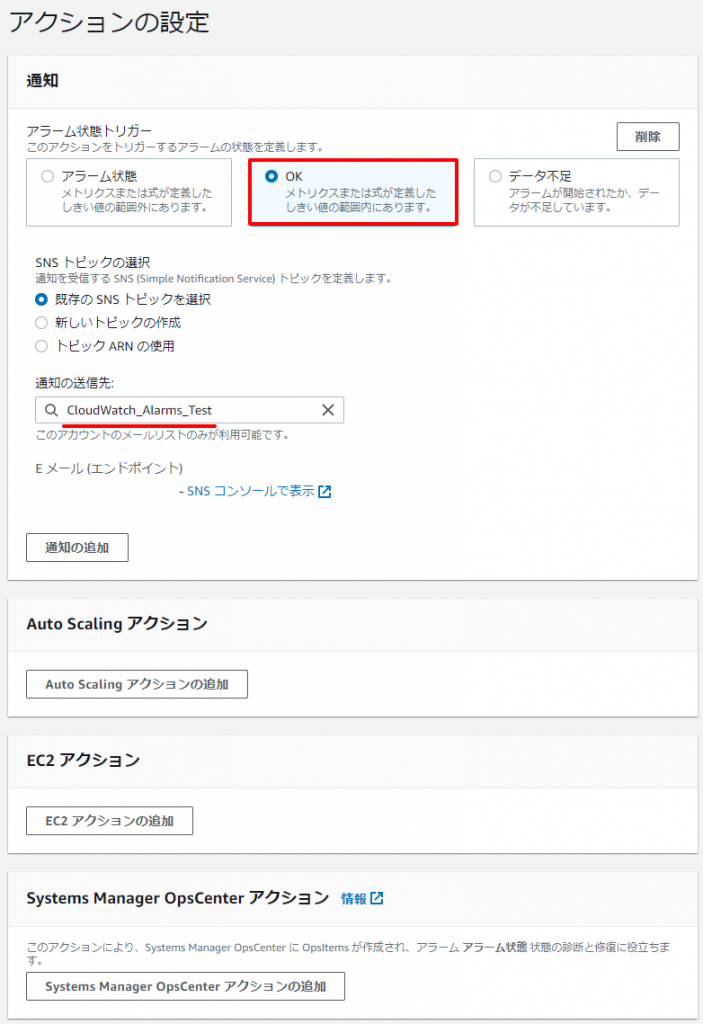
Task: Click the 通知の送信先 label
Action: tap(74, 383)
